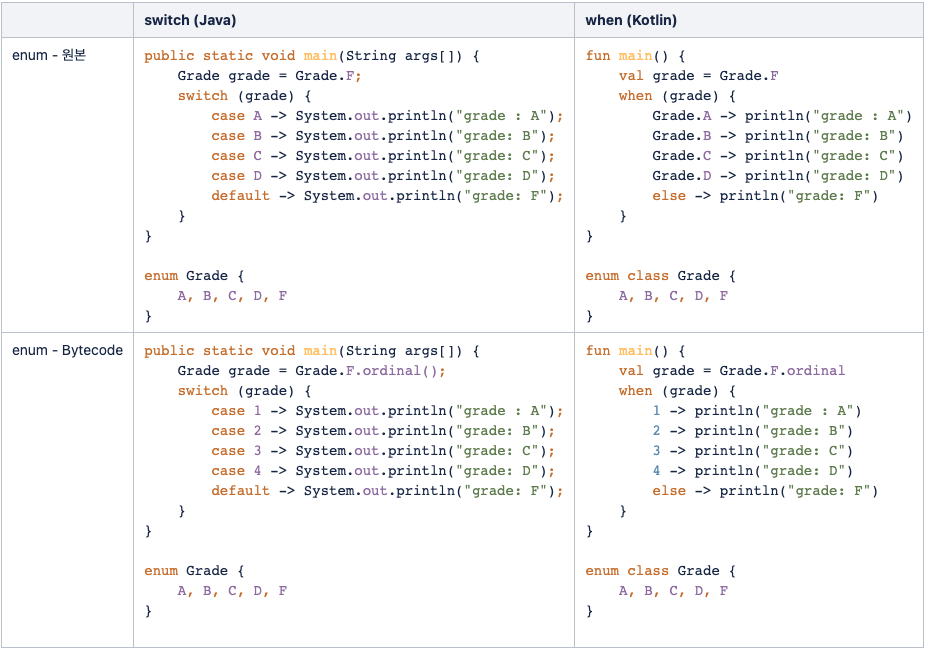The width and height of the screenshot is (928, 651).
Task: Click "A, B, C, D, F" in Java 원본 cell
Action: click(x=232, y=296)
